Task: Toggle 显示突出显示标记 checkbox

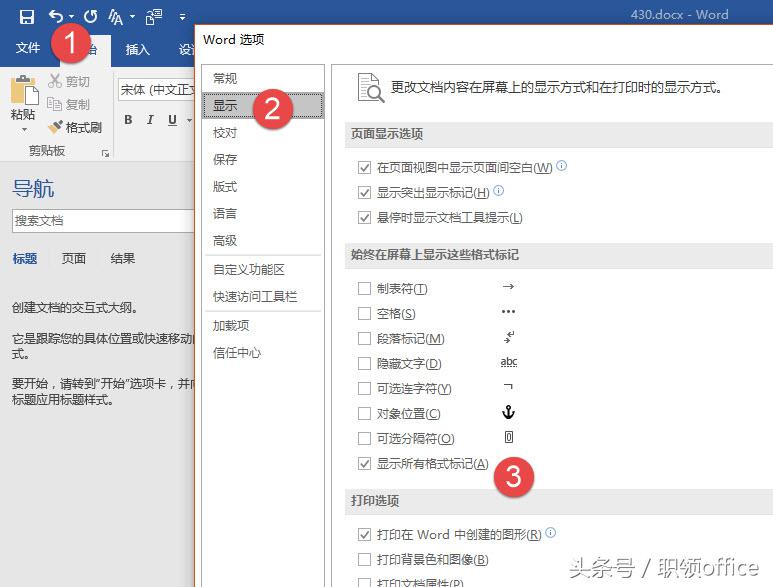Action: point(364,192)
